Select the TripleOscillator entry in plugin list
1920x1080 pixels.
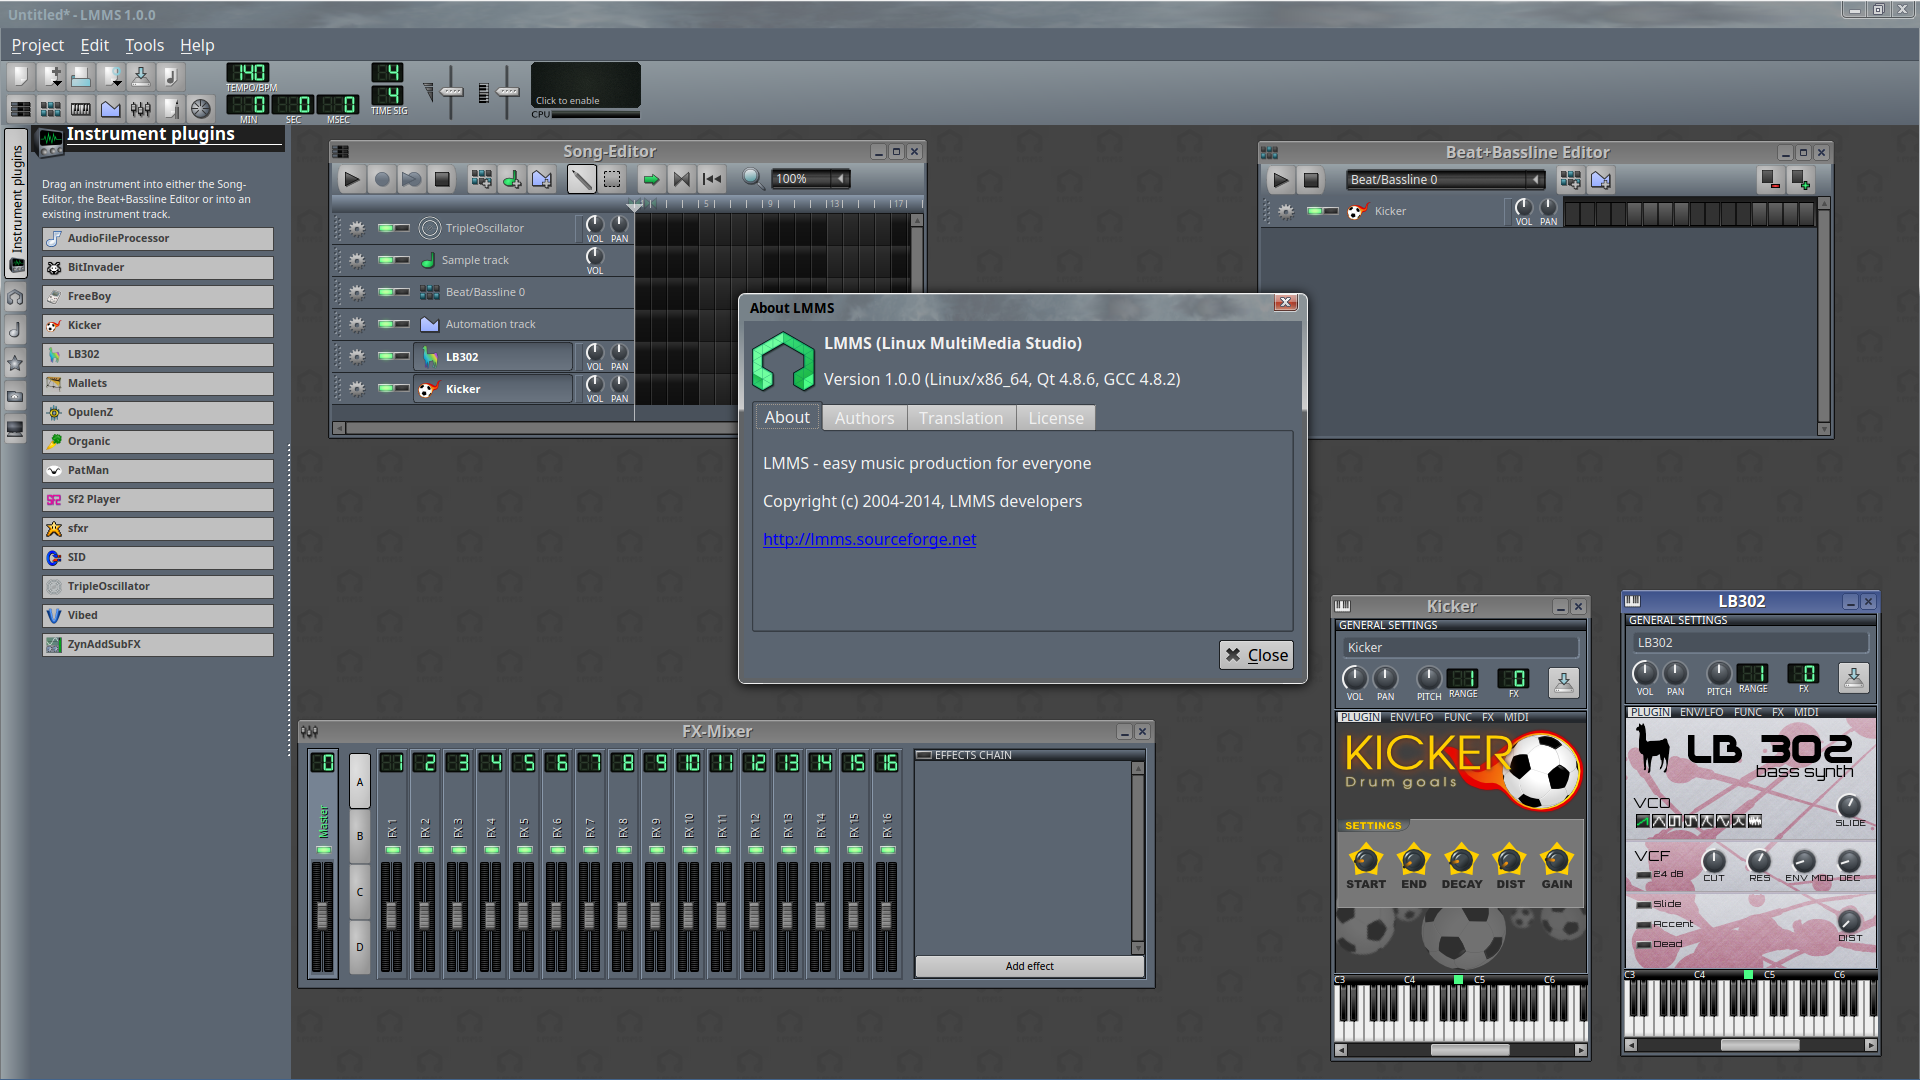click(x=158, y=587)
